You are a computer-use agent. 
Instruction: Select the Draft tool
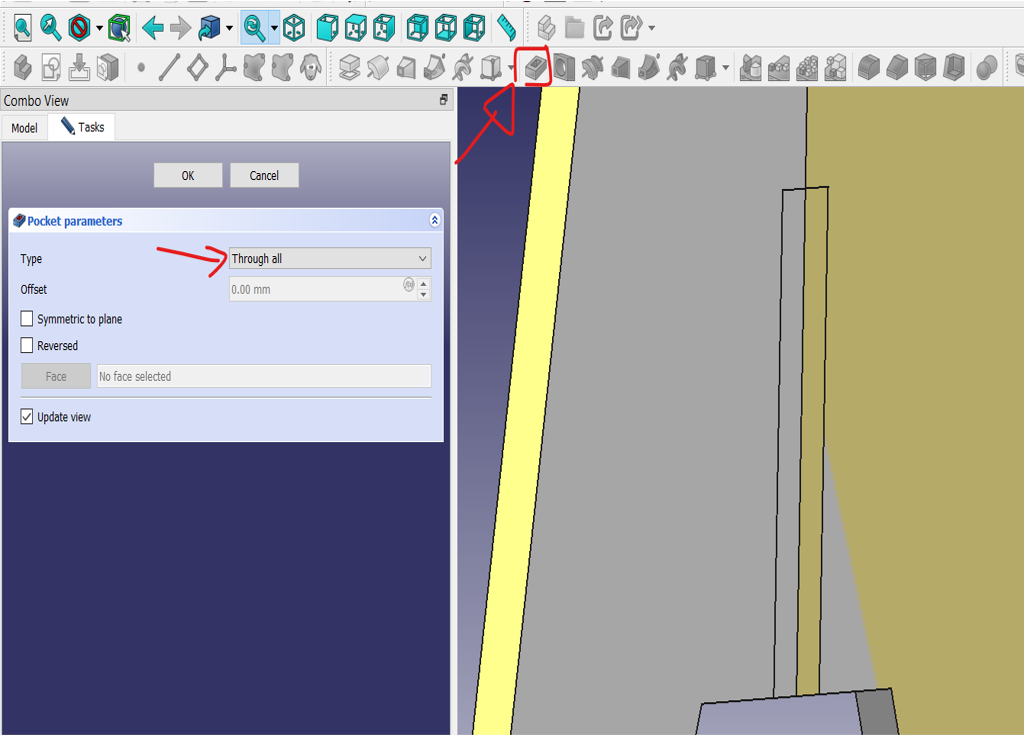925,67
